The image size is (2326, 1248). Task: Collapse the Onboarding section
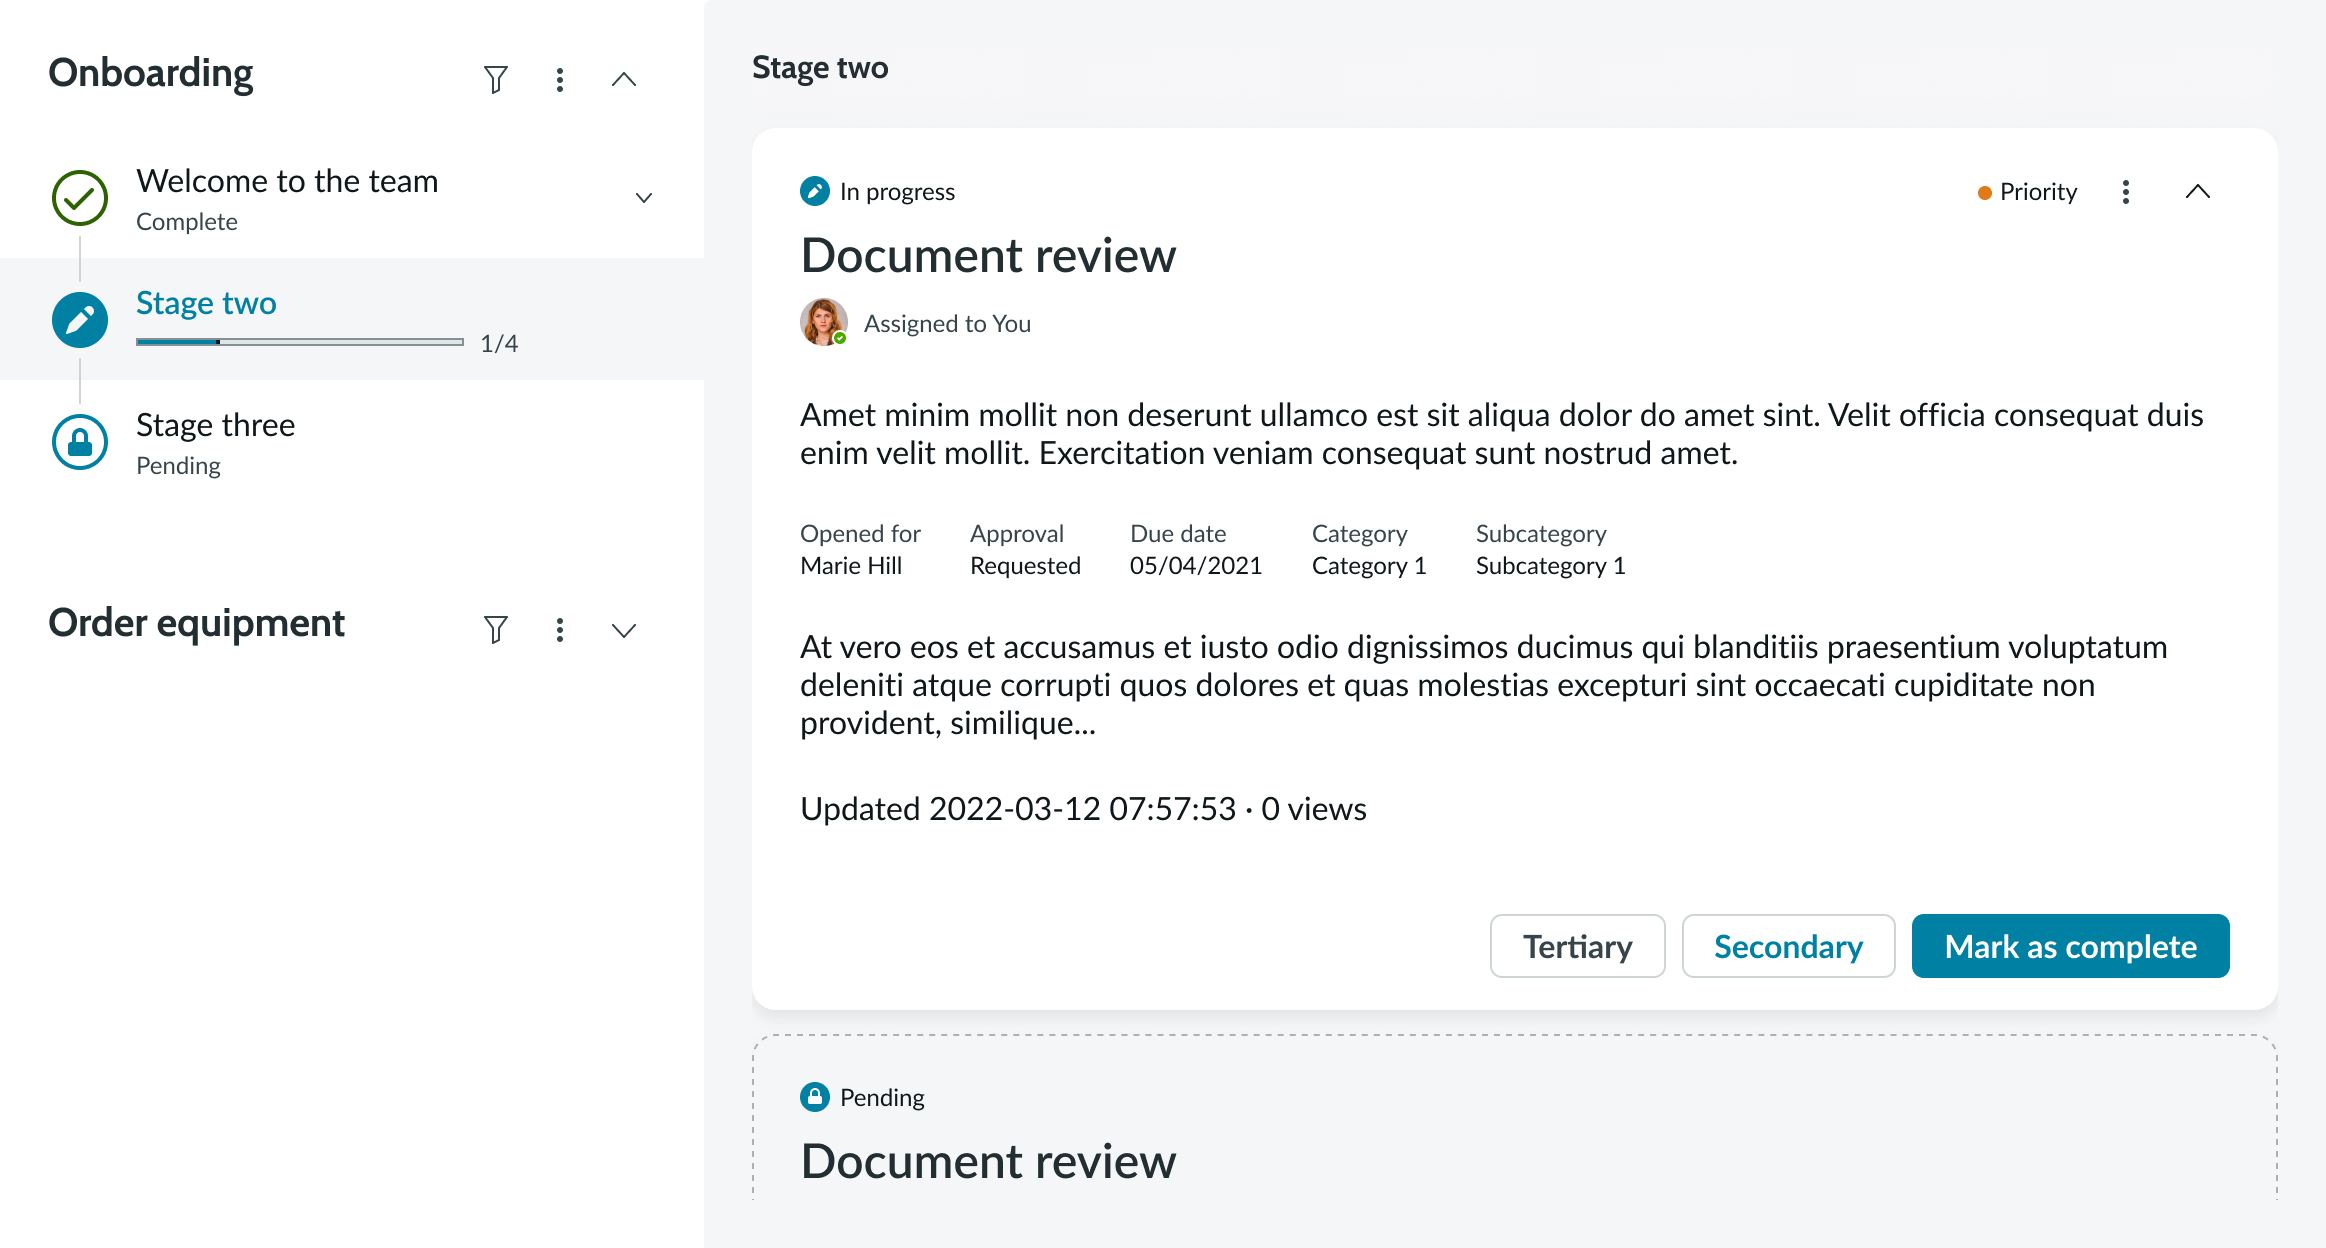pyautogui.click(x=624, y=79)
